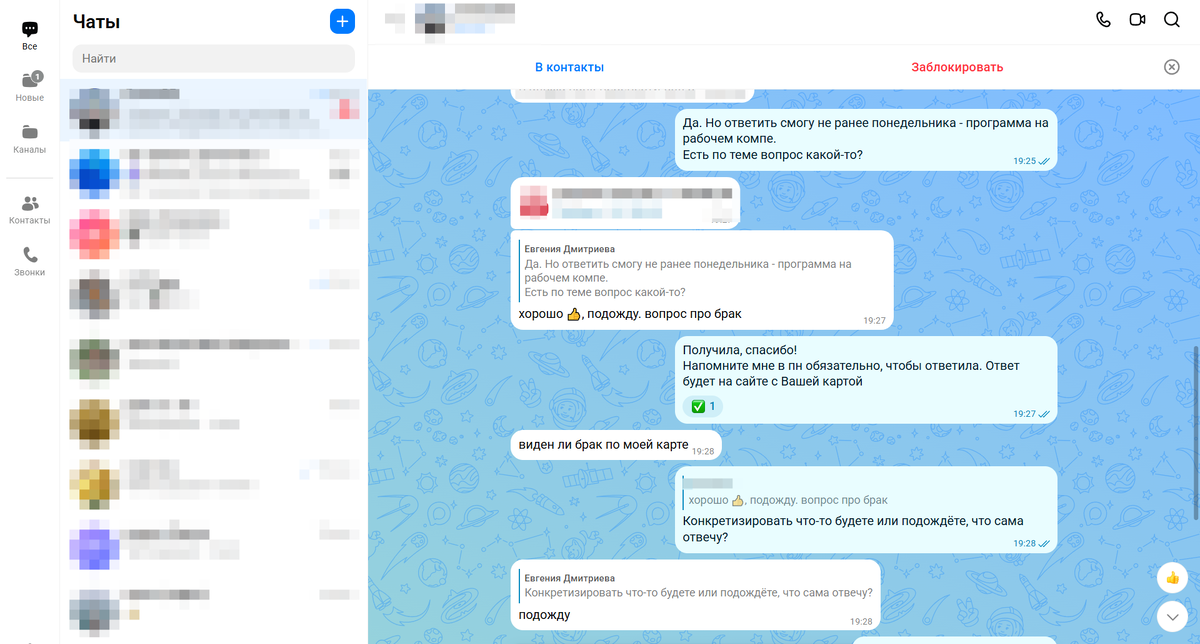Open the blurred attachment message with red thumbnail
The image size is (1200, 644).
(625, 202)
